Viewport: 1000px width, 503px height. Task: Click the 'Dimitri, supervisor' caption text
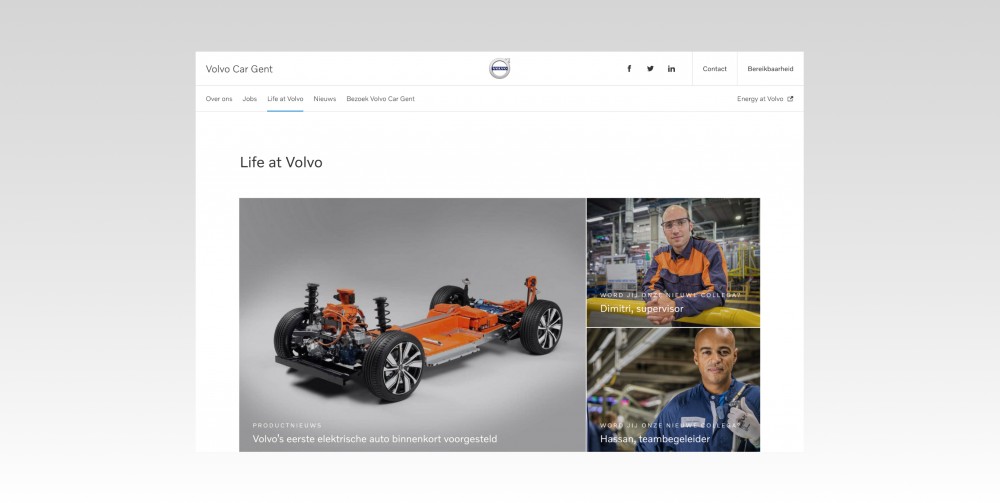click(x=642, y=309)
